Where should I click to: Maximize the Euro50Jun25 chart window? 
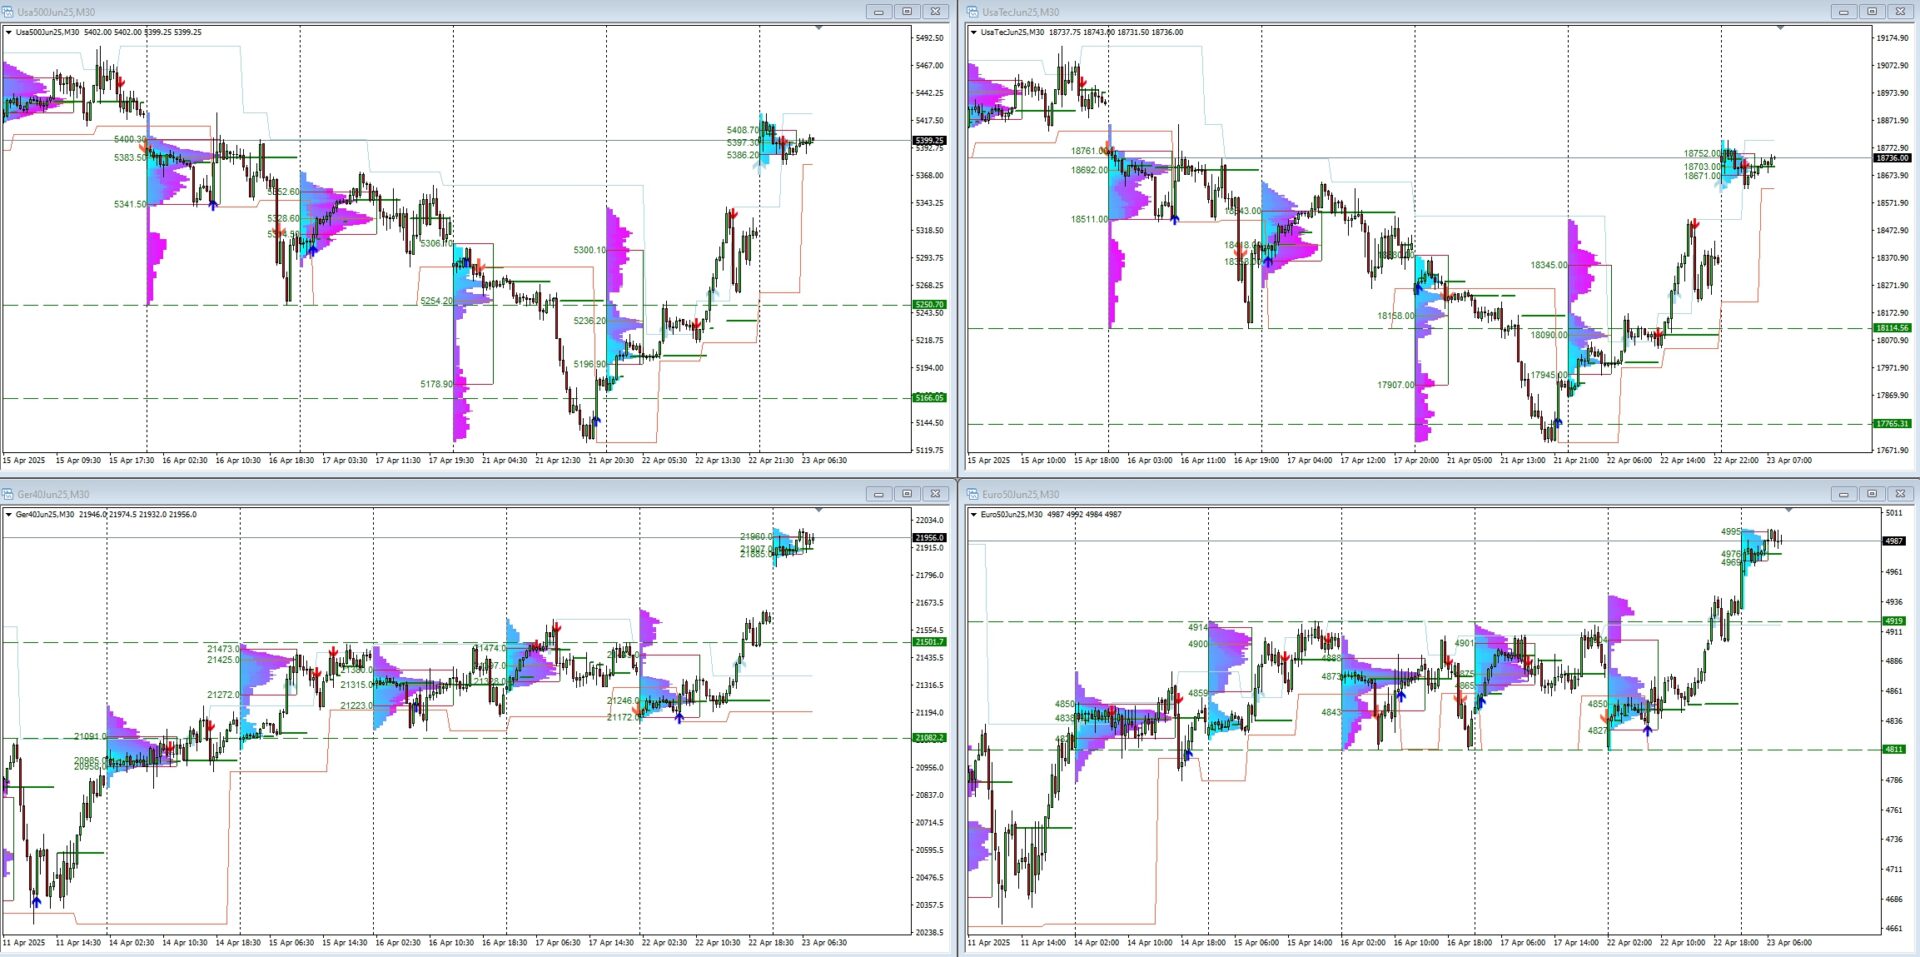point(1872,494)
